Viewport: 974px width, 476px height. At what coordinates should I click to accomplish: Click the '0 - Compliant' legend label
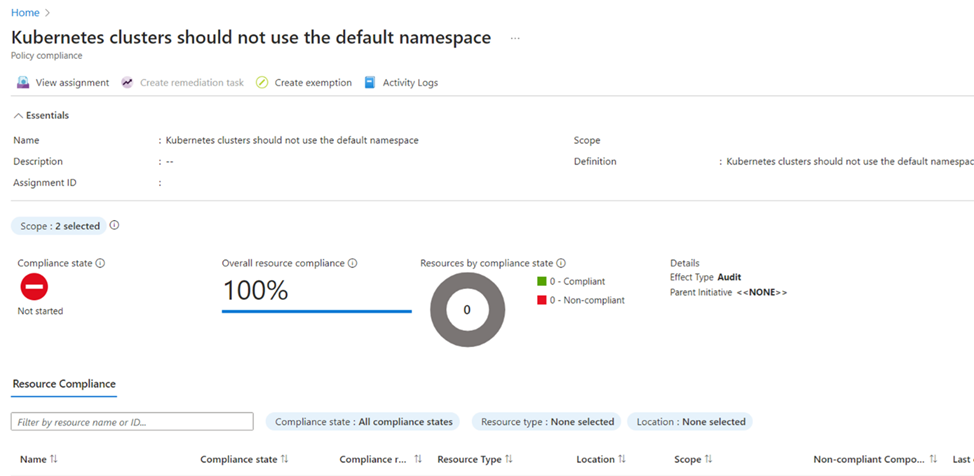coord(577,281)
